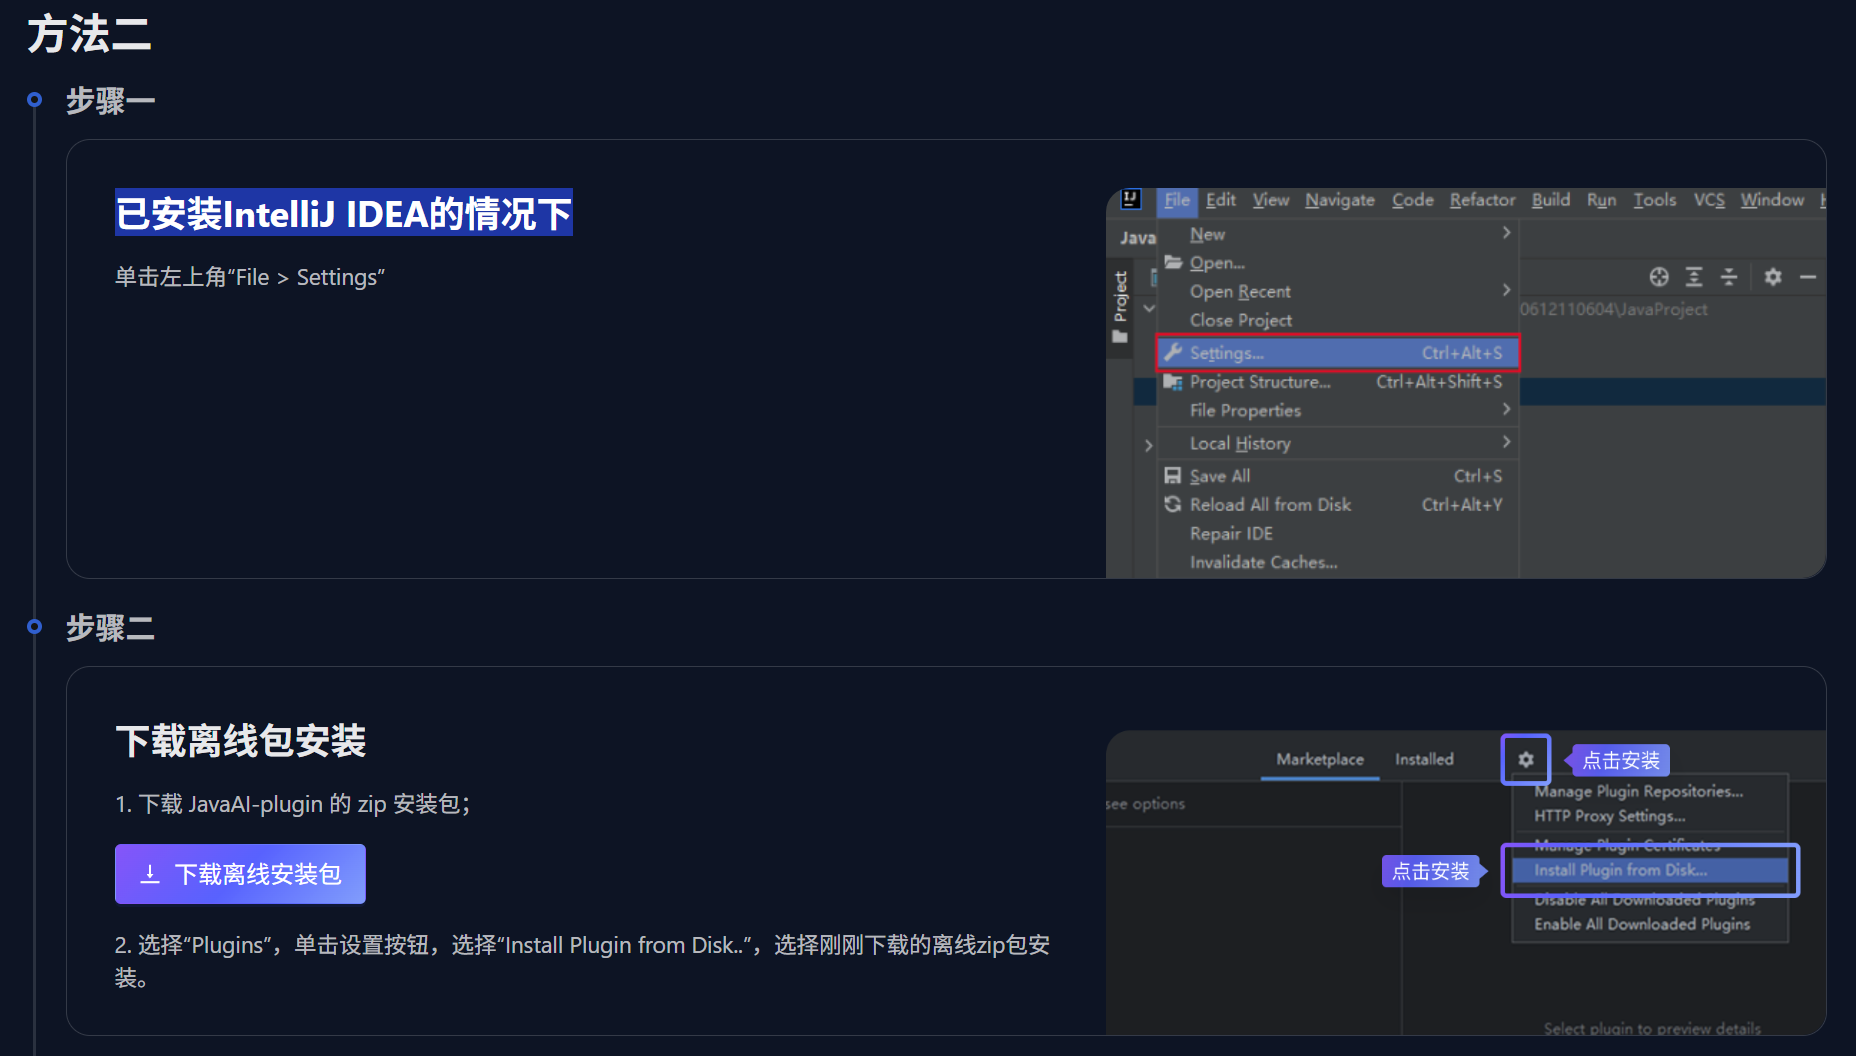Choose New in the File menu
The width and height of the screenshot is (1856, 1056).
point(1338,234)
